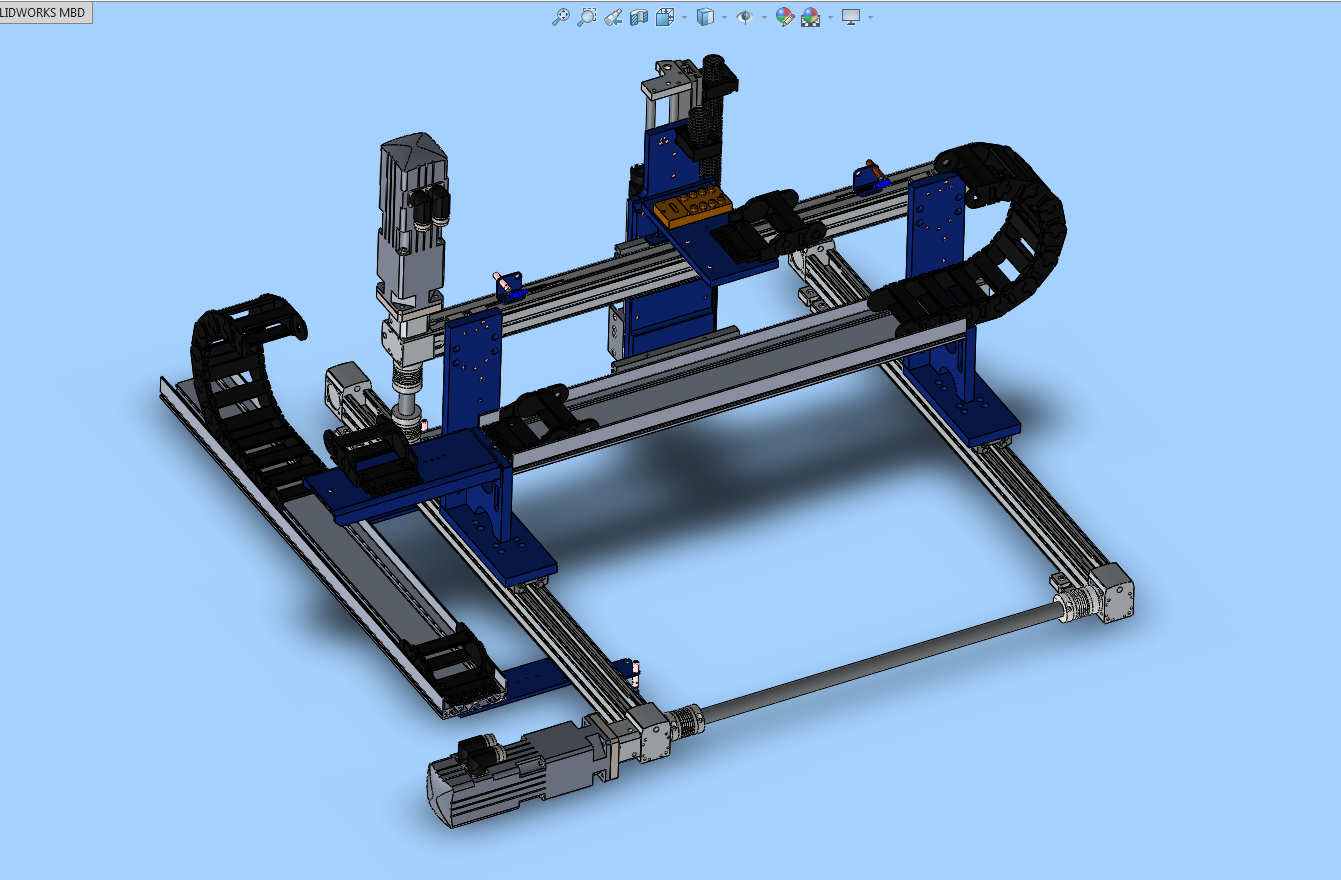This screenshot has height=880, width=1341.
Task: Open the Apply Scene dropdown arrow
Action: (x=830, y=16)
